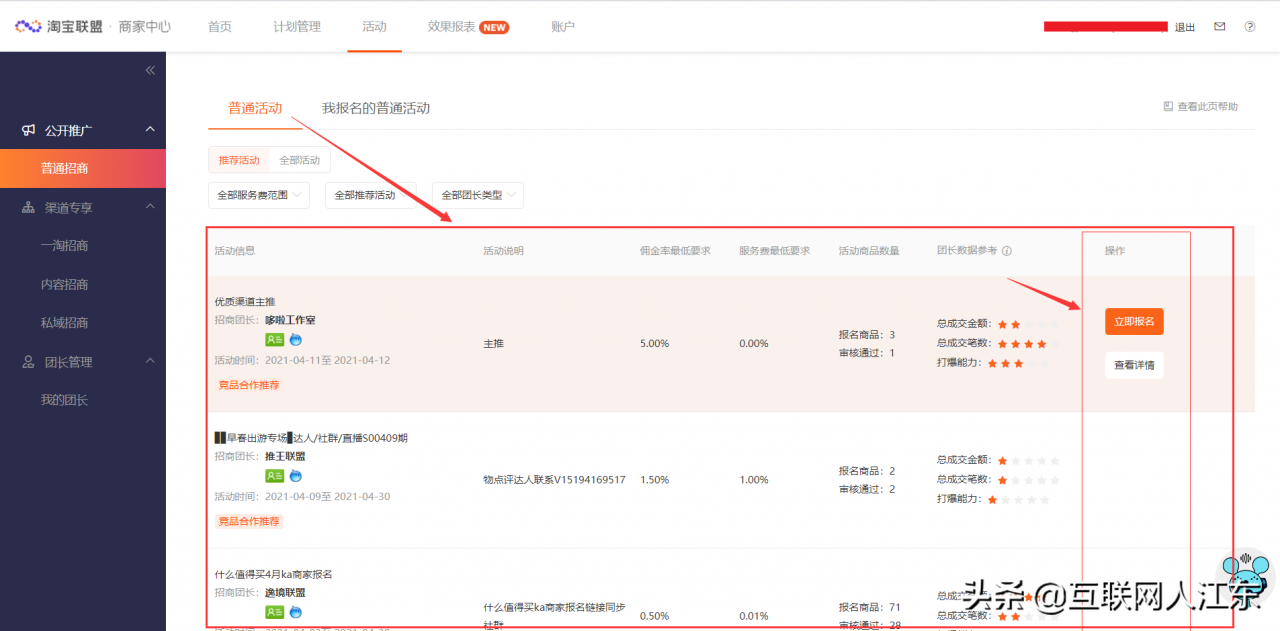1280x631 pixels.
Task: Open 全部推荐活动 dropdown
Action: 370,195
